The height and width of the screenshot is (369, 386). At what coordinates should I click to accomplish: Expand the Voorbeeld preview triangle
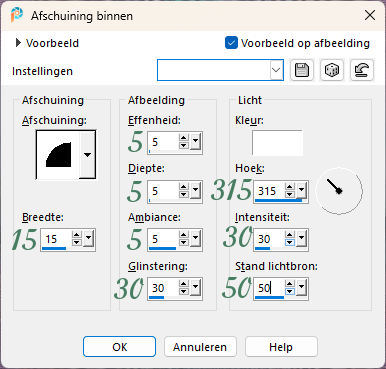pos(18,43)
